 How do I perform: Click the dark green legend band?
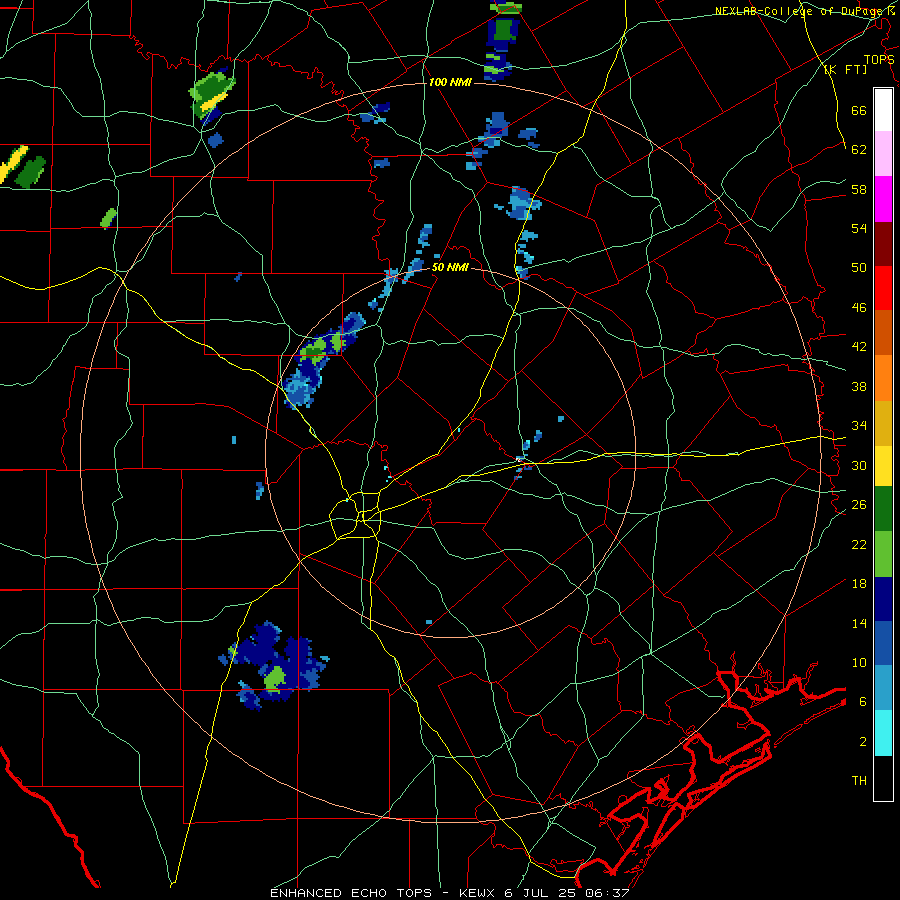[x=883, y=509]
